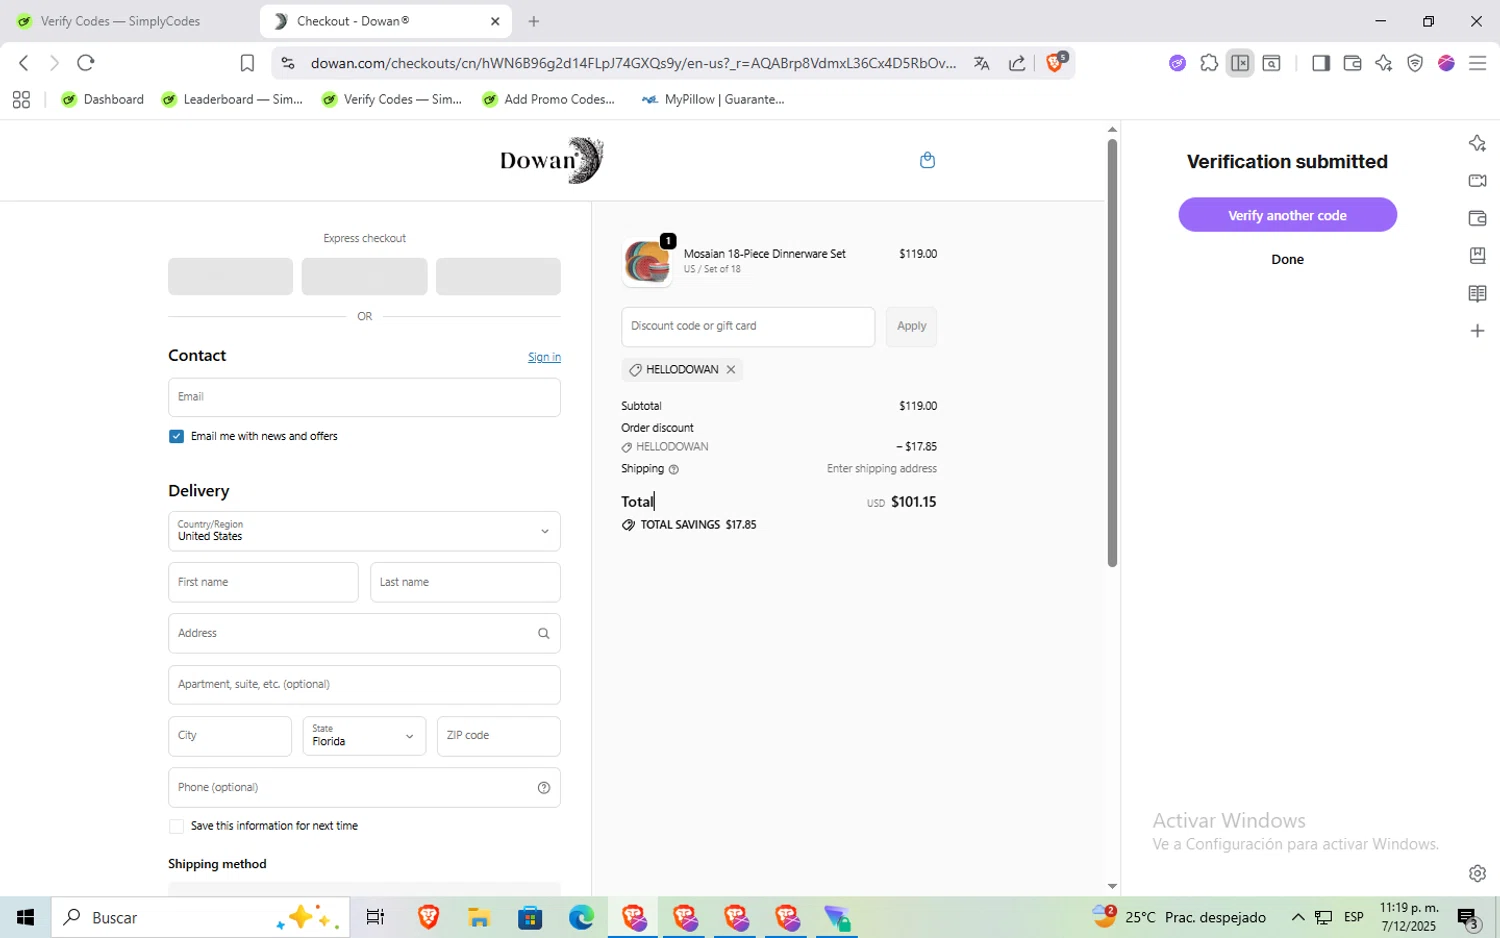Viewport: 1500px width, 938px height.
Task: Focus the First name field
Action: tap(263, 582)
